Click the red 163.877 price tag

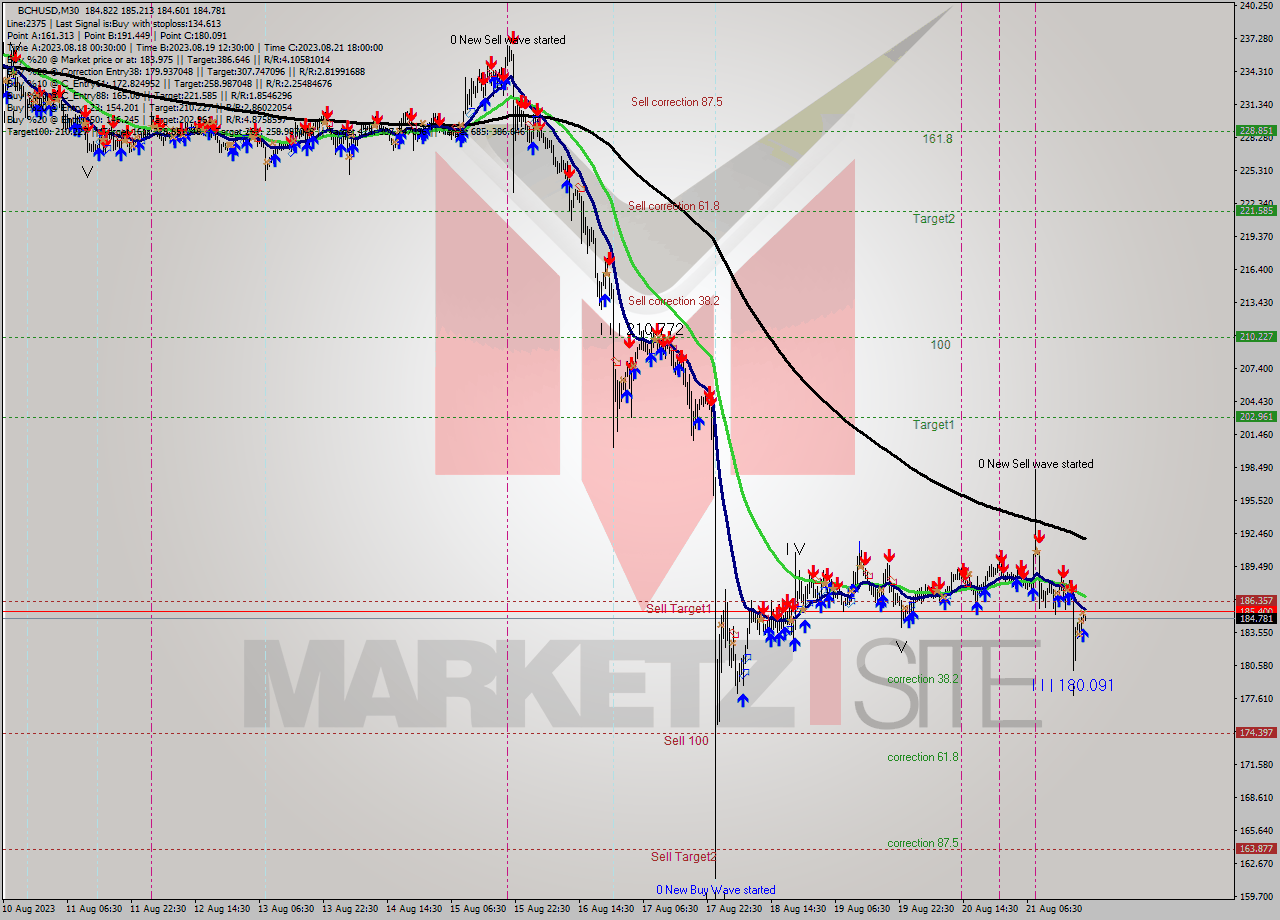coord(1256,848)
